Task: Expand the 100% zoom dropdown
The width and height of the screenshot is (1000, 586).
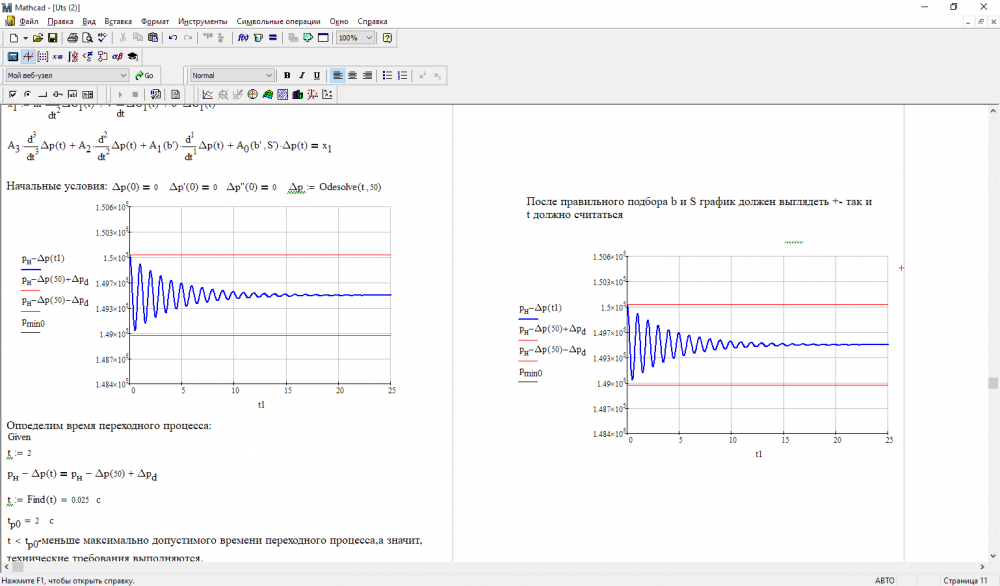Action: (x=370, y=38)
